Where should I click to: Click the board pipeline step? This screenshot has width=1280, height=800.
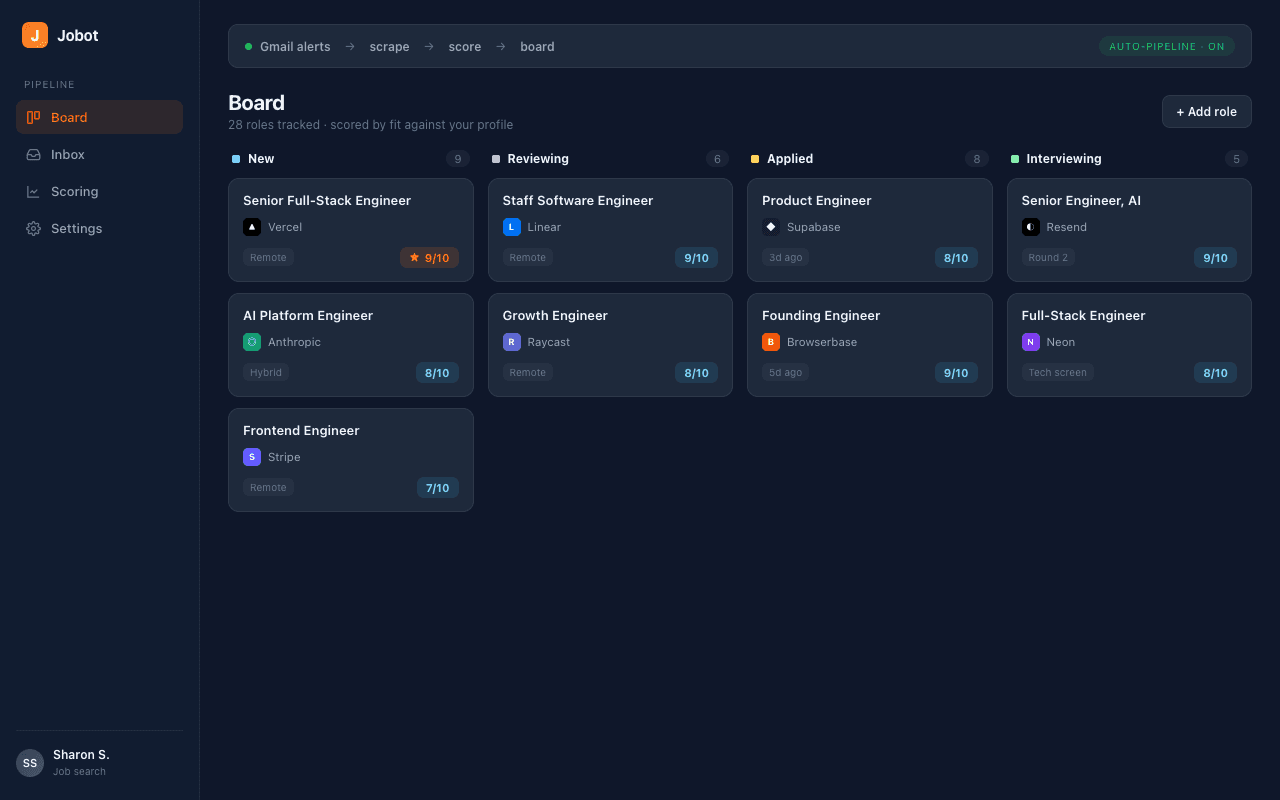537,47
